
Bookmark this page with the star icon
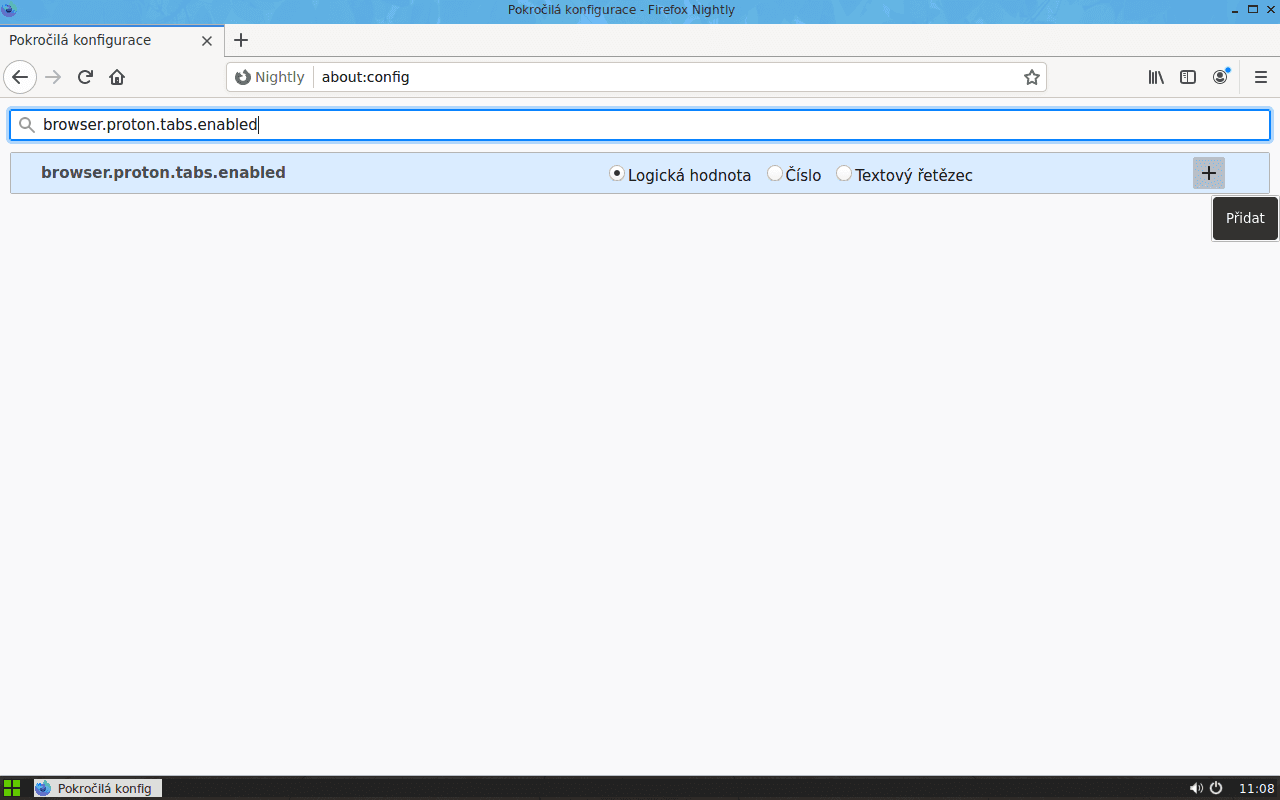pyautogui.click(x=1032, y=77)
